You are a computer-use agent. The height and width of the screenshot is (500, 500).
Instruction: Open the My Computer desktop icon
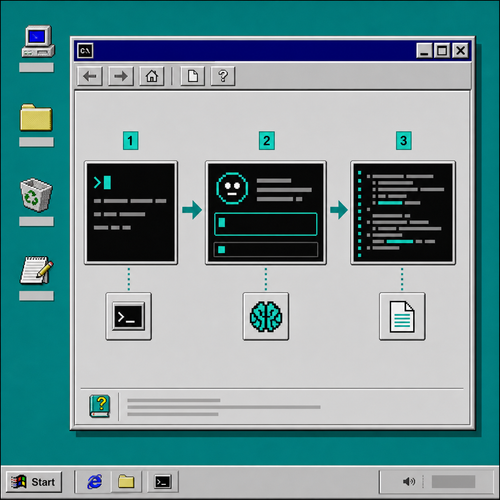tap(38, 41)
